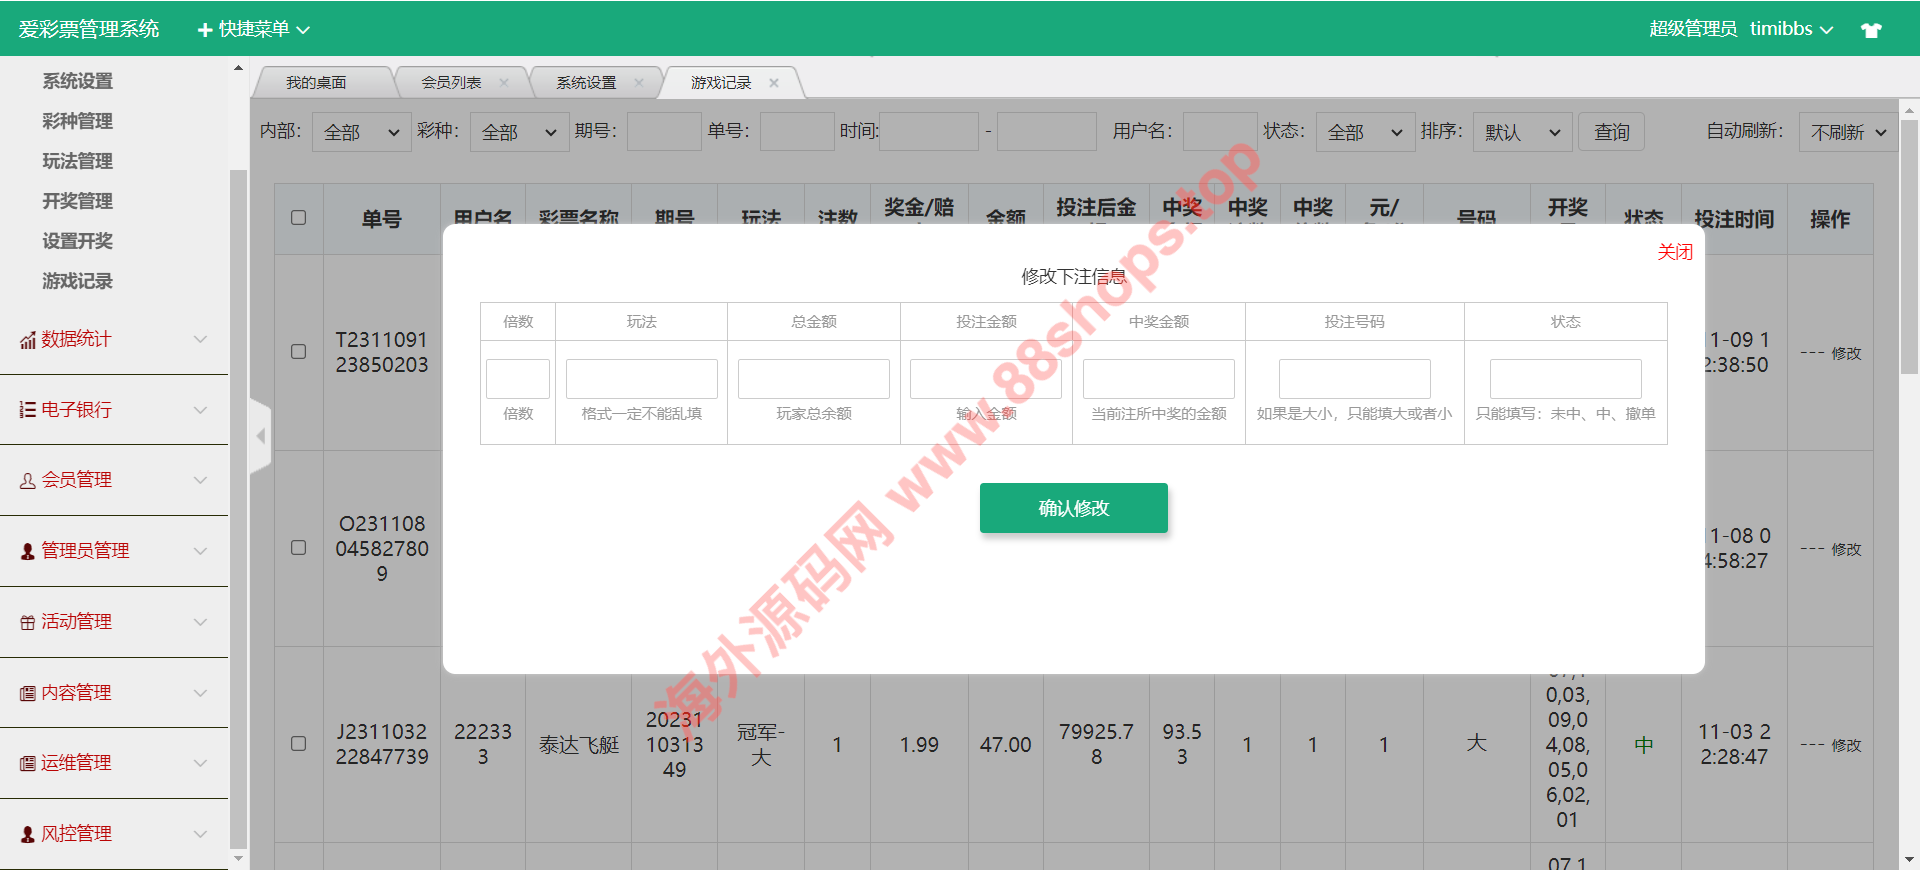This screenshot has height=870, width=1920.
Task: Click the 电子银行 list icon in sidebar
Action: [28, 410]
